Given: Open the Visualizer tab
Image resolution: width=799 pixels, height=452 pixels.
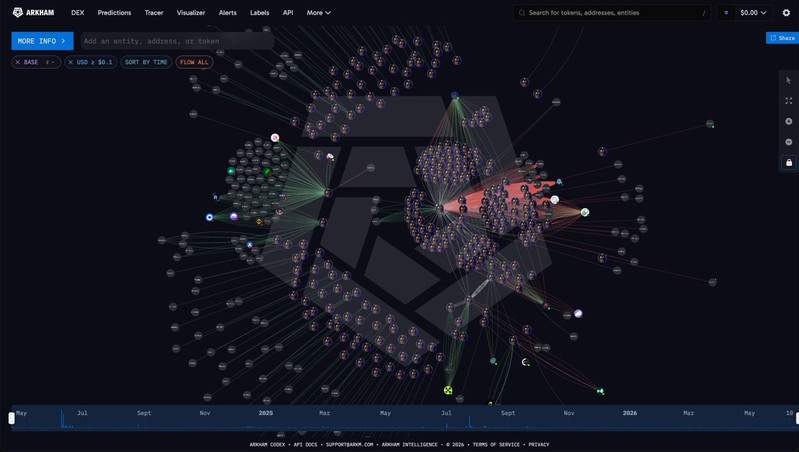Looking at the screenshot, I should [x=191, y=13].
